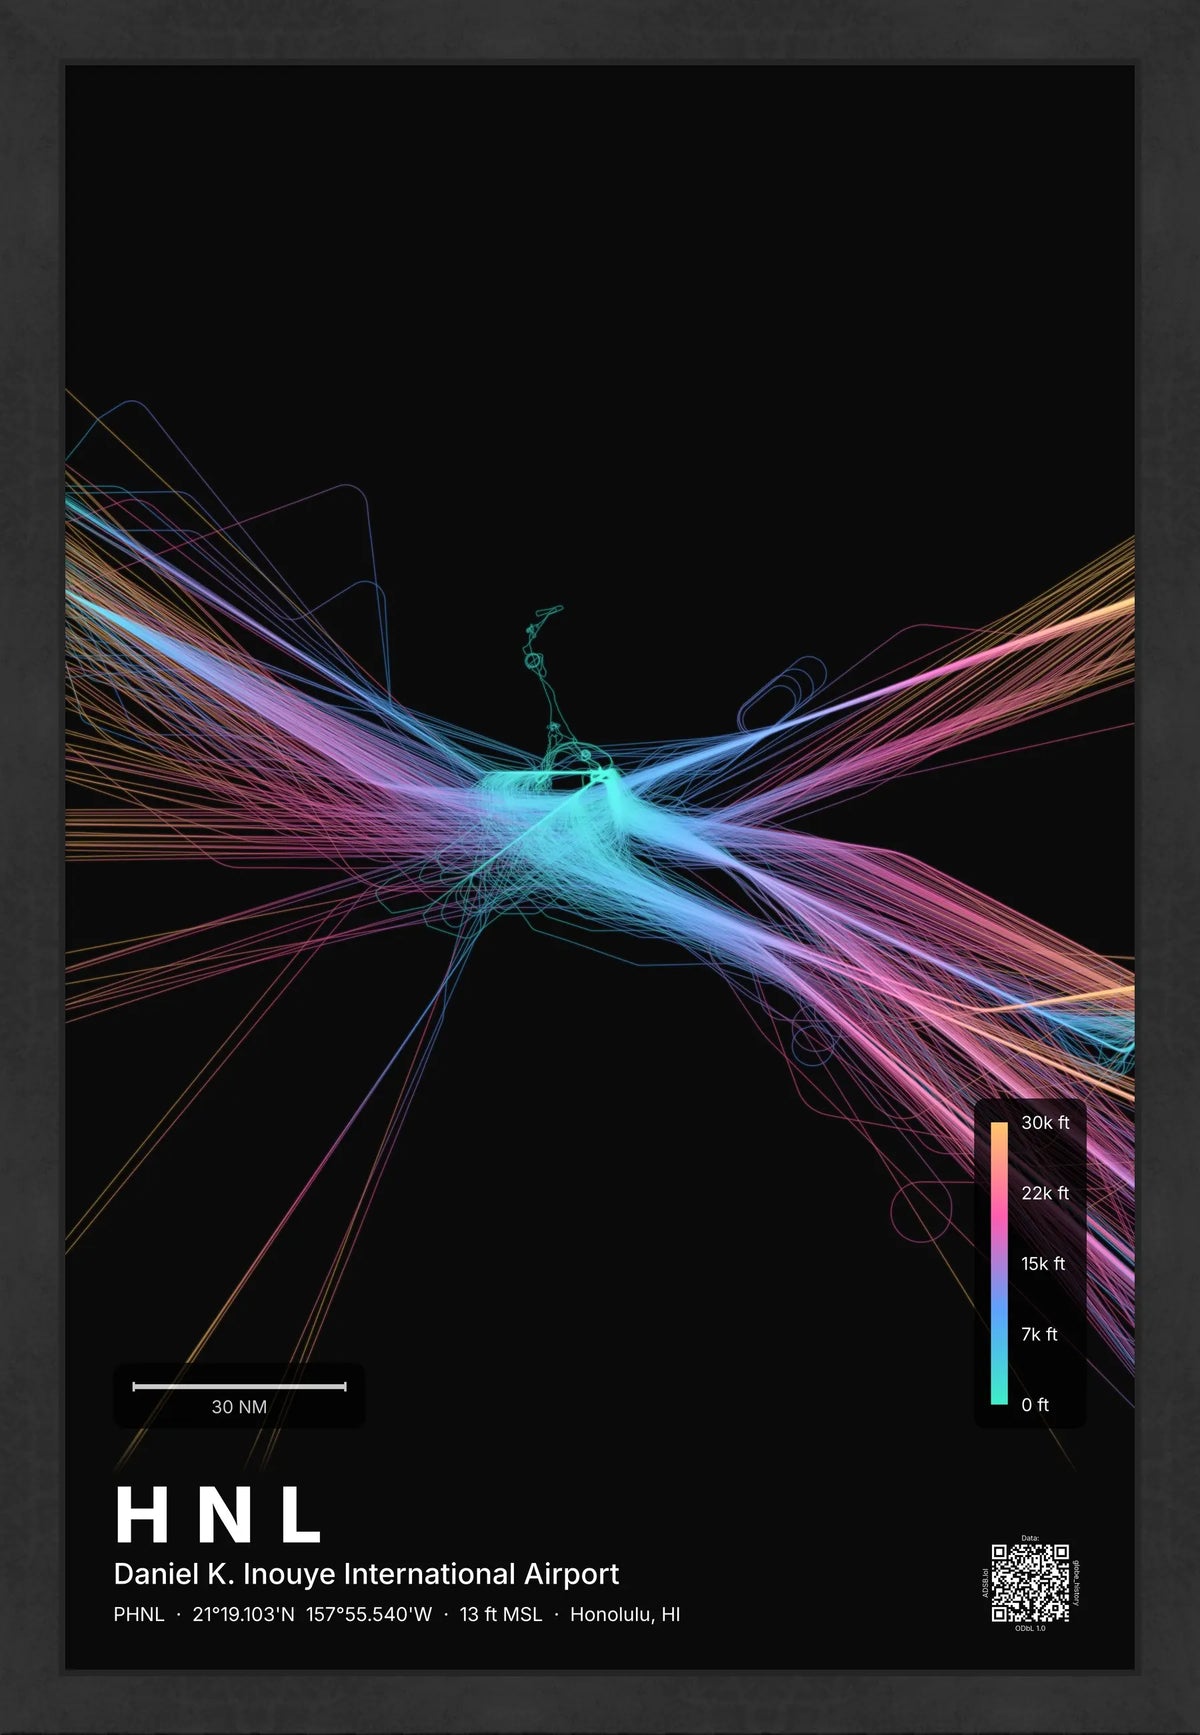The image size is (1200, 1735).
Task: Select the 'Daniel K. Inouye International Airport' text
Action: [366, 1574]
